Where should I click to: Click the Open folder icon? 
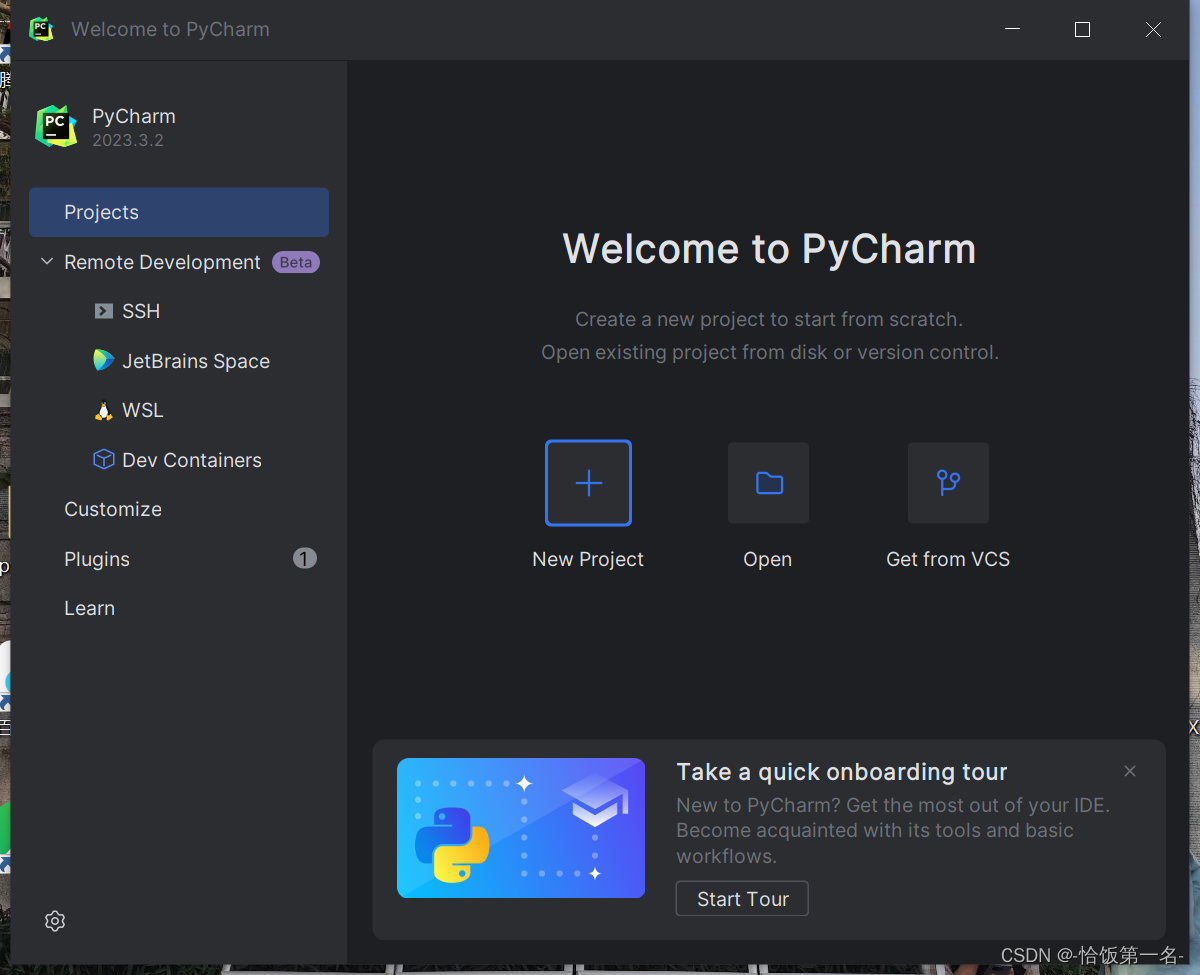768,483
